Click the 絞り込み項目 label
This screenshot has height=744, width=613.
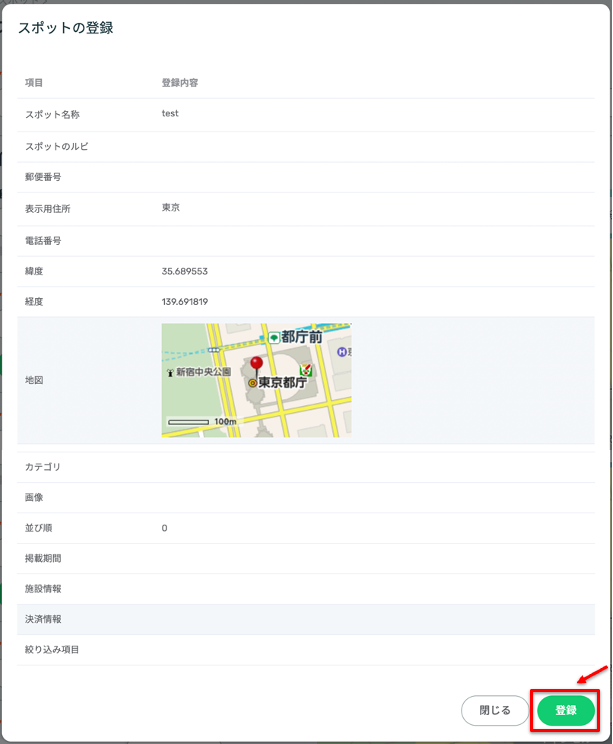(52, 650)
